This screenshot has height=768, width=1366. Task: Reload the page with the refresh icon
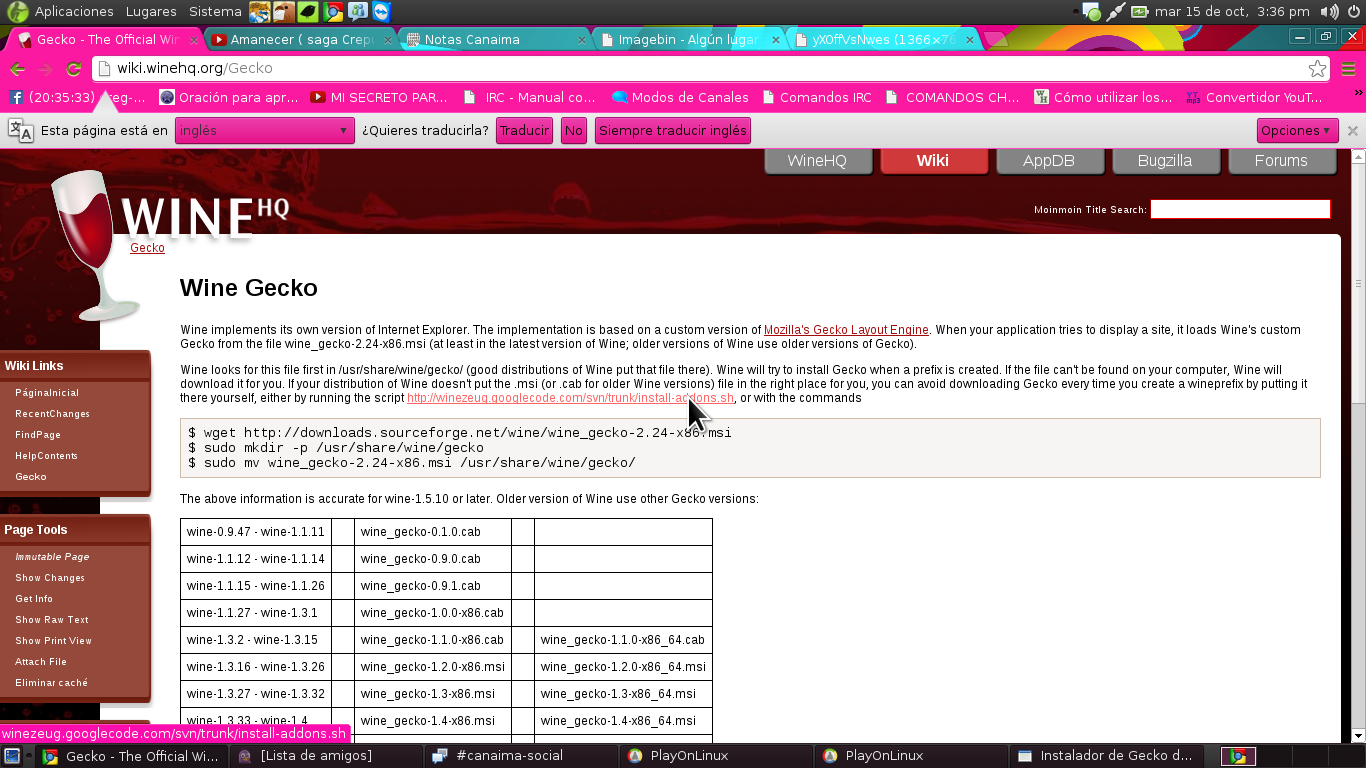[73, 69]
